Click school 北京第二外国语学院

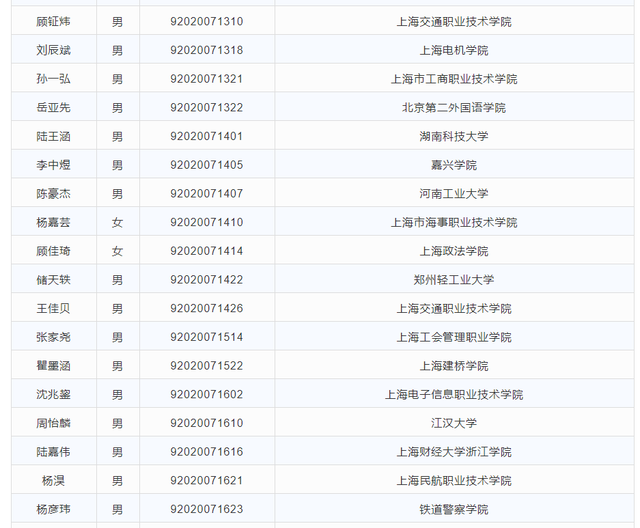[x=454, y=107]
